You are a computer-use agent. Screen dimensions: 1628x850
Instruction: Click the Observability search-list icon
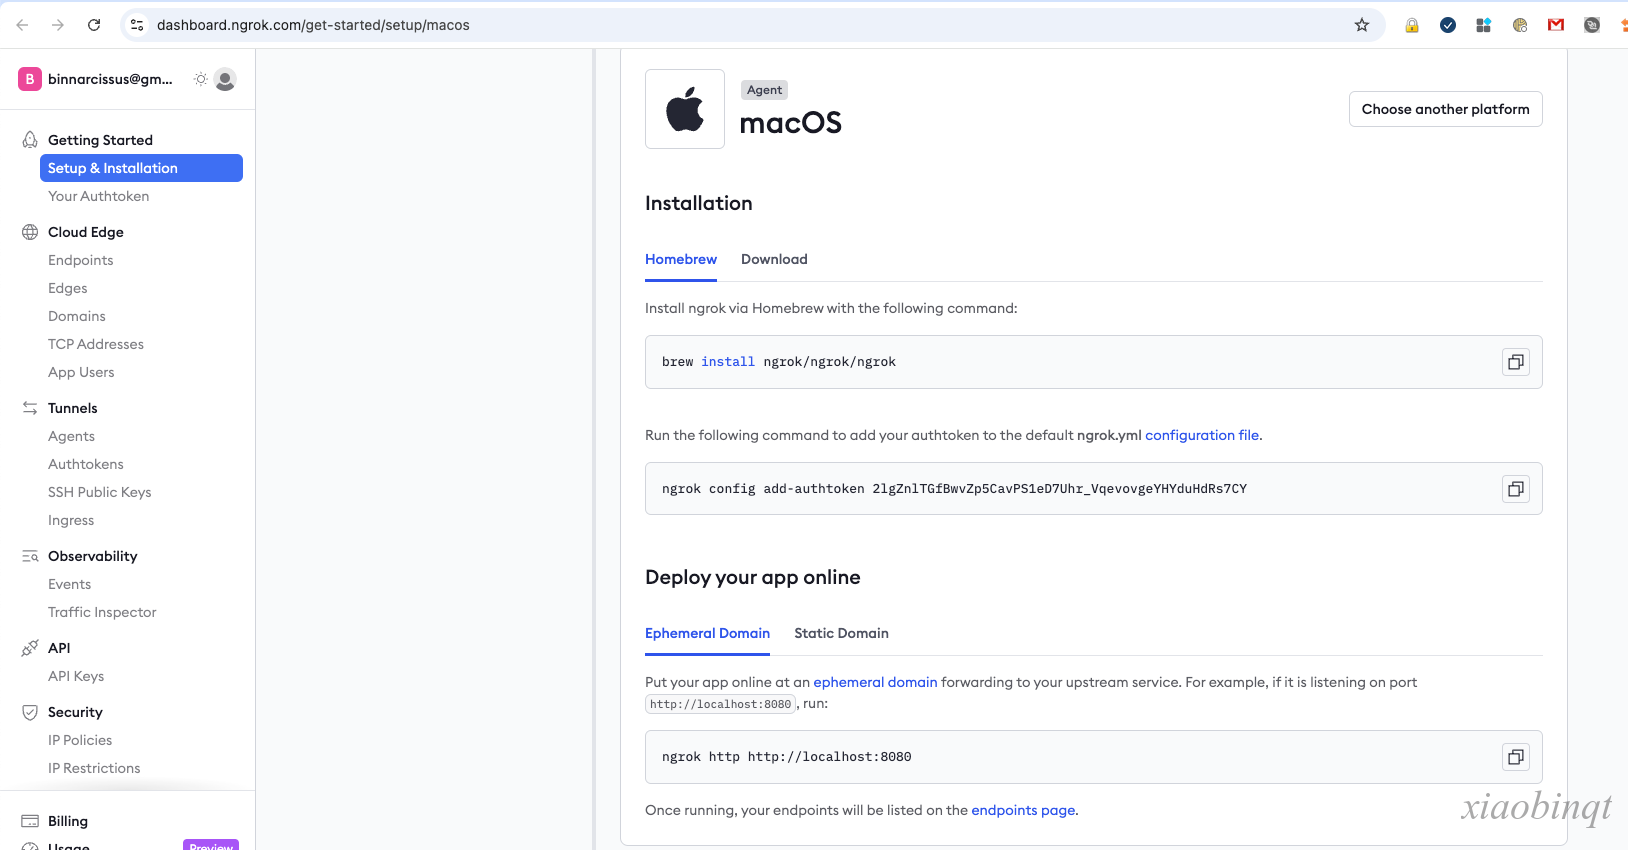(30, 556)
